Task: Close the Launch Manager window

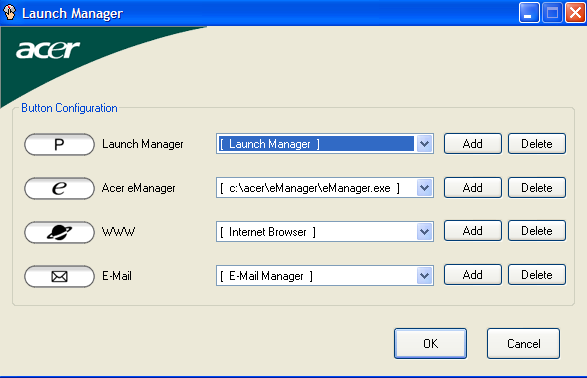Action: 575,13
